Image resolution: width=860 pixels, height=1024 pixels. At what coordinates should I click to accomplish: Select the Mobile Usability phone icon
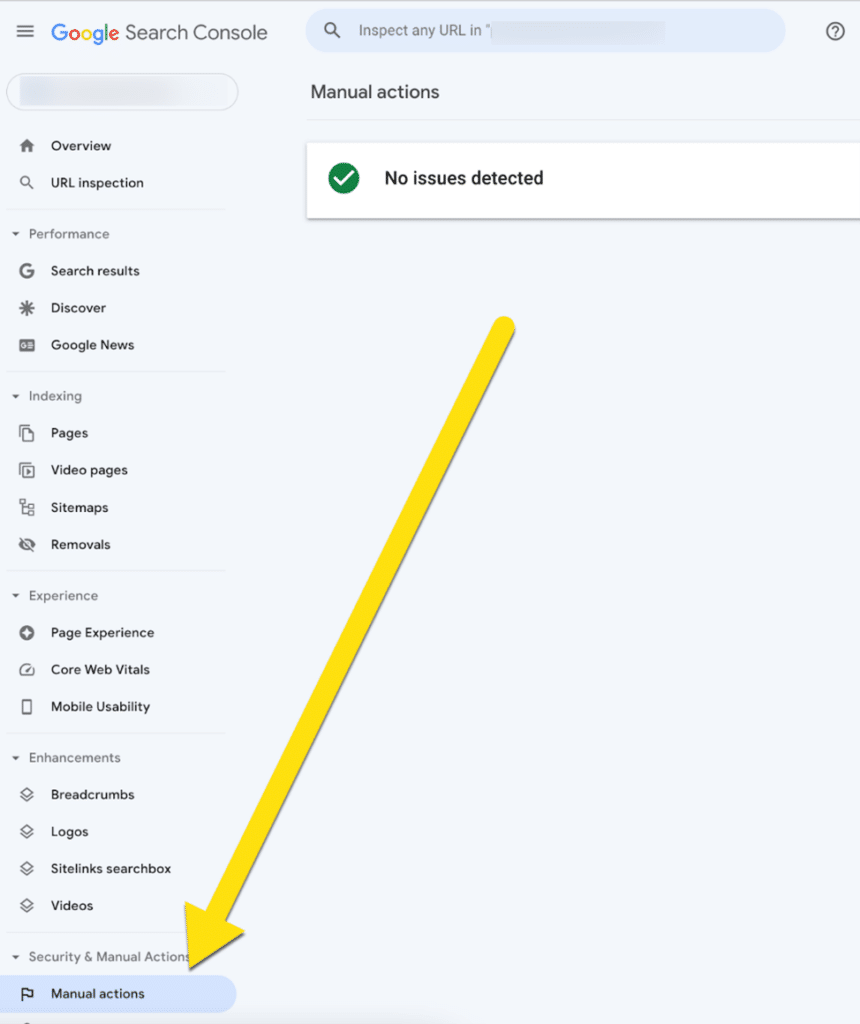[28, 706]
